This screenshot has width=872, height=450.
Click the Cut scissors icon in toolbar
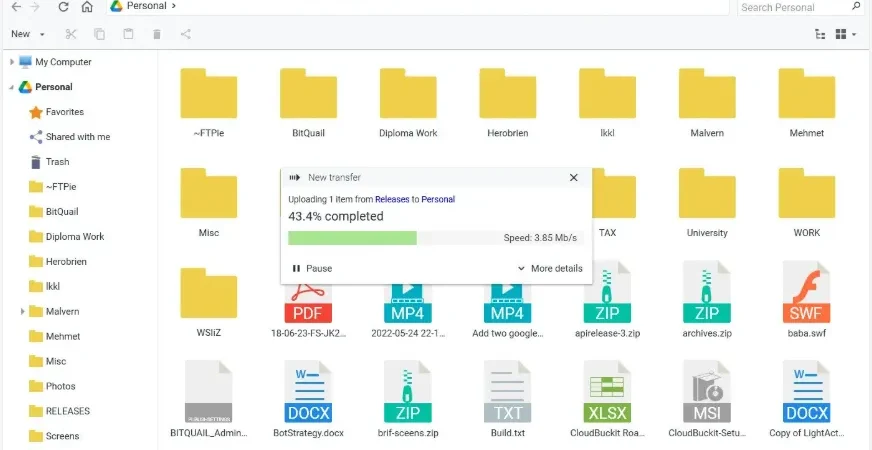pyautogui.click(x=71, y=34)
